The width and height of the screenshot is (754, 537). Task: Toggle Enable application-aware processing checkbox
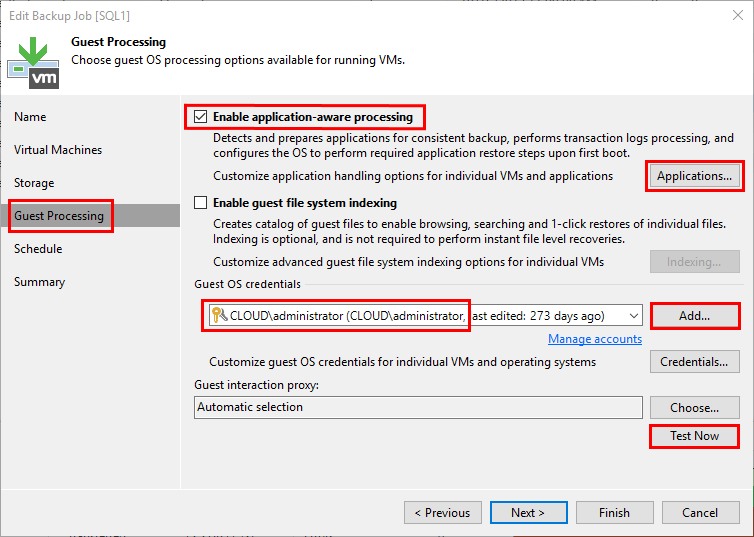(201, 117)
